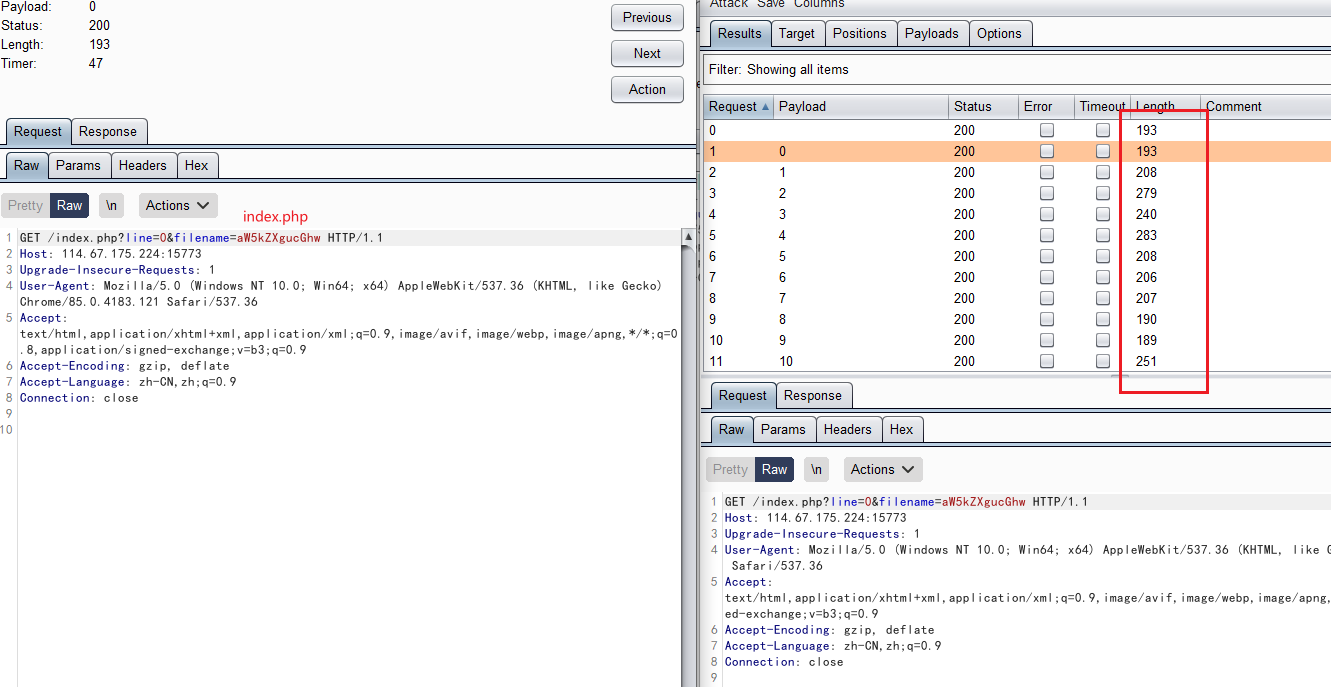The image size is (1331, 687).
Task: Open Headers tab in left message viewer
Action: pos(143,165)
